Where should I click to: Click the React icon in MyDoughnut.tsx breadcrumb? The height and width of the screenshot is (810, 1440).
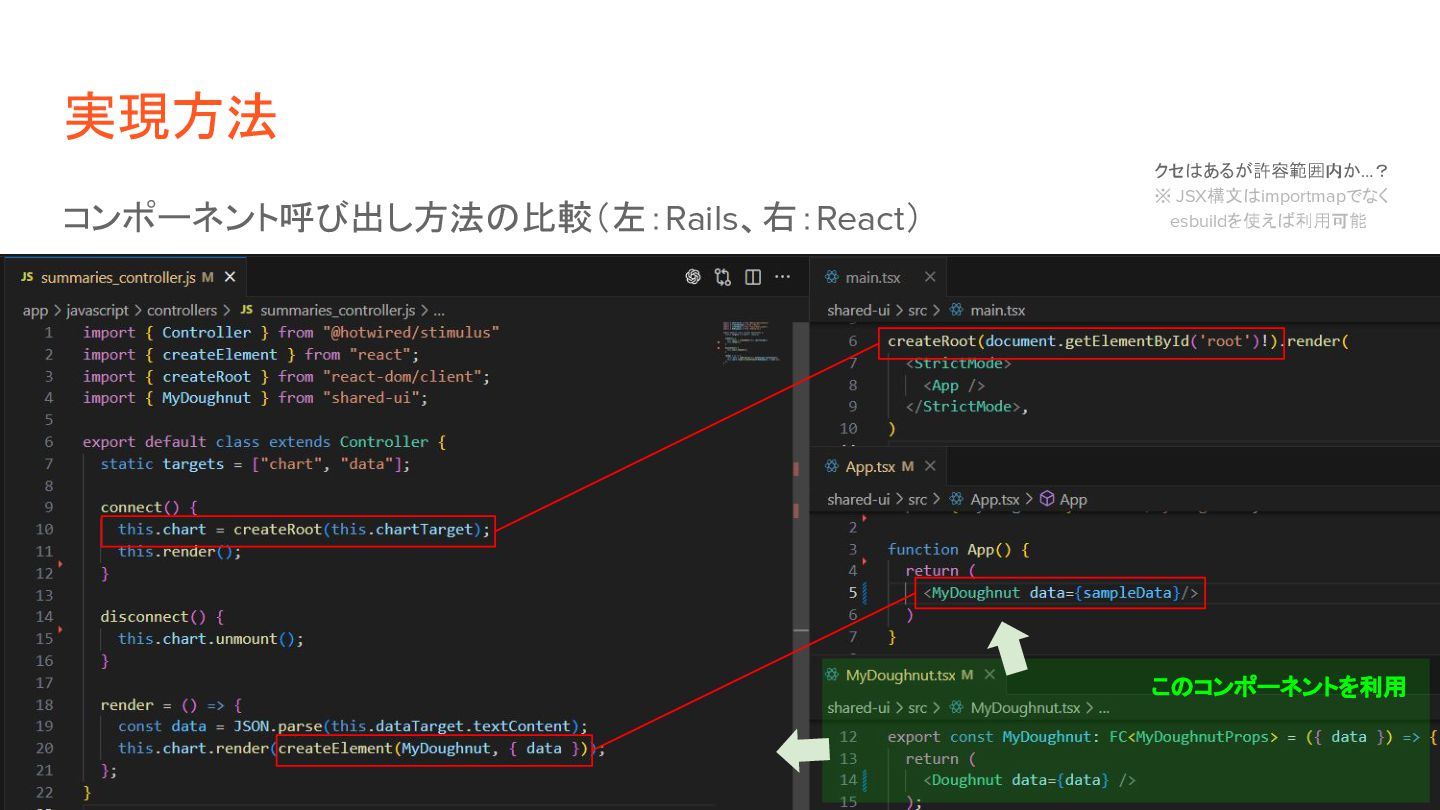(x=957, y=707)
